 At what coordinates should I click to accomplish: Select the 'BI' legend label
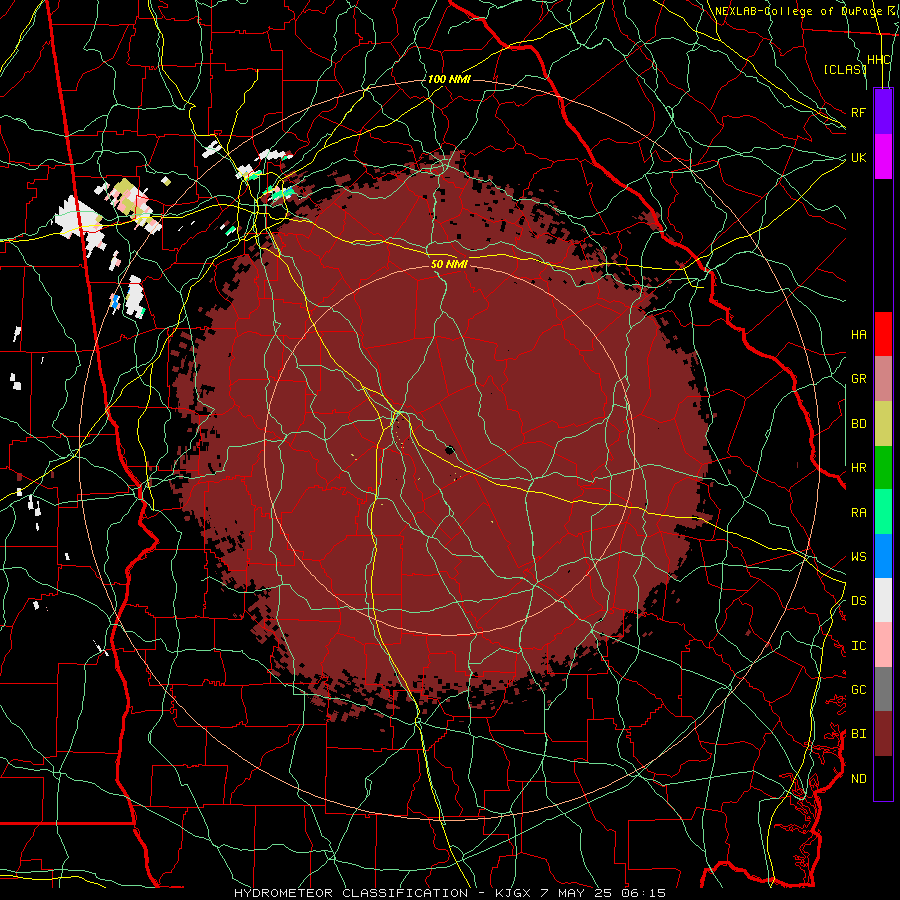[858, 734]
